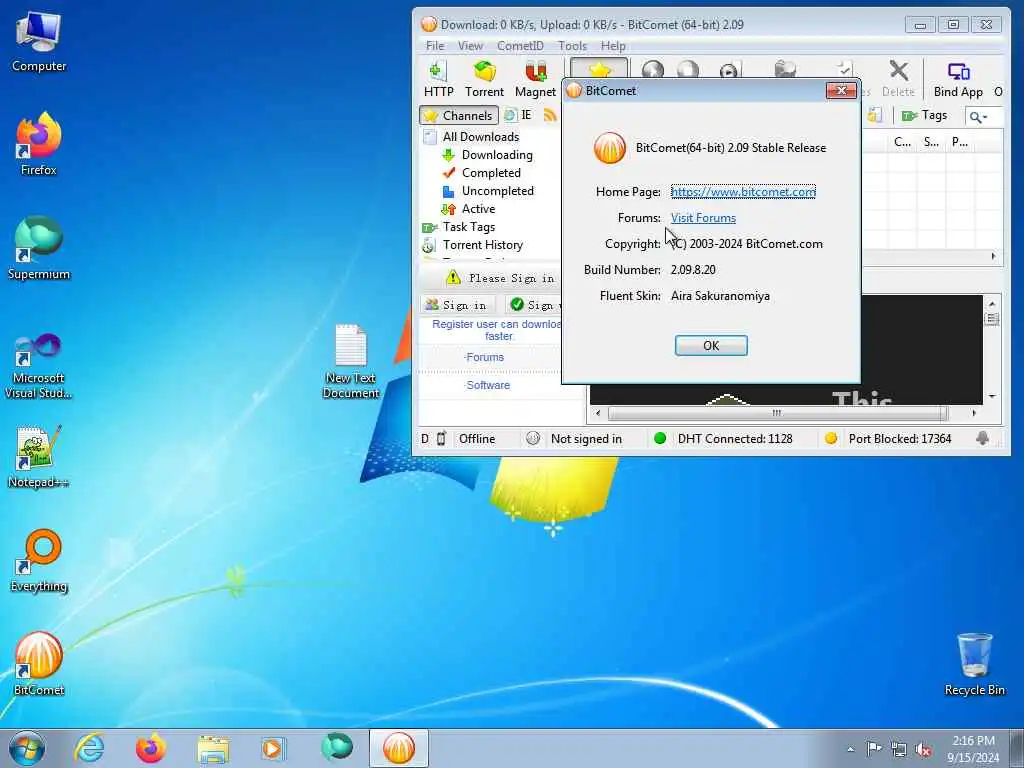
Task: Click the green DHT Connected indicator
Action: tap(660, 439)
